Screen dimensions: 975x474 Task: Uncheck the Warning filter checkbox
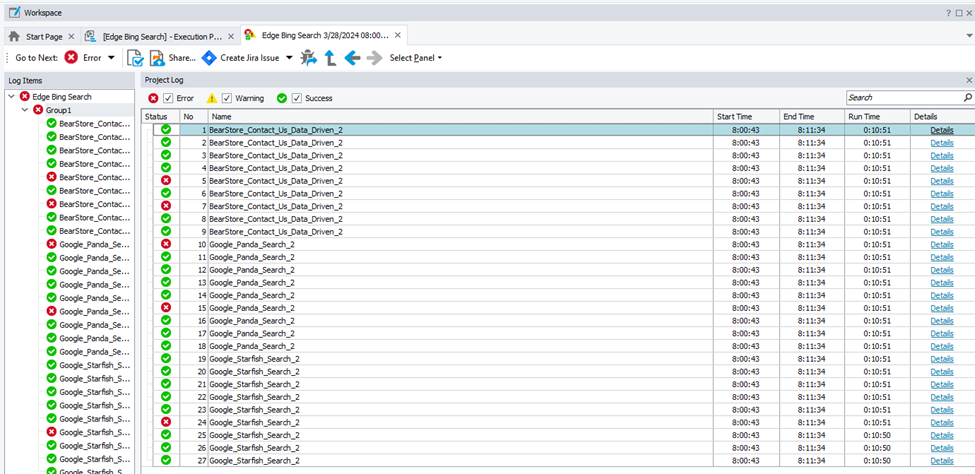click(x=227, y=98)
